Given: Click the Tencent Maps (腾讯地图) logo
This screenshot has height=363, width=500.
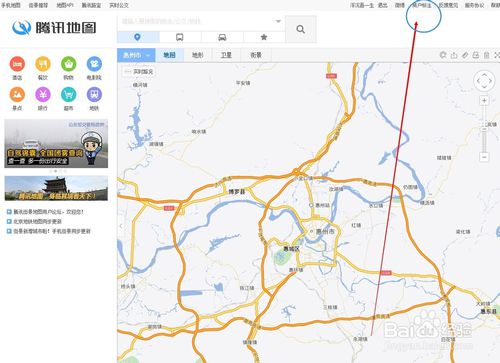Looking at the screenshot, I should 54,28.
